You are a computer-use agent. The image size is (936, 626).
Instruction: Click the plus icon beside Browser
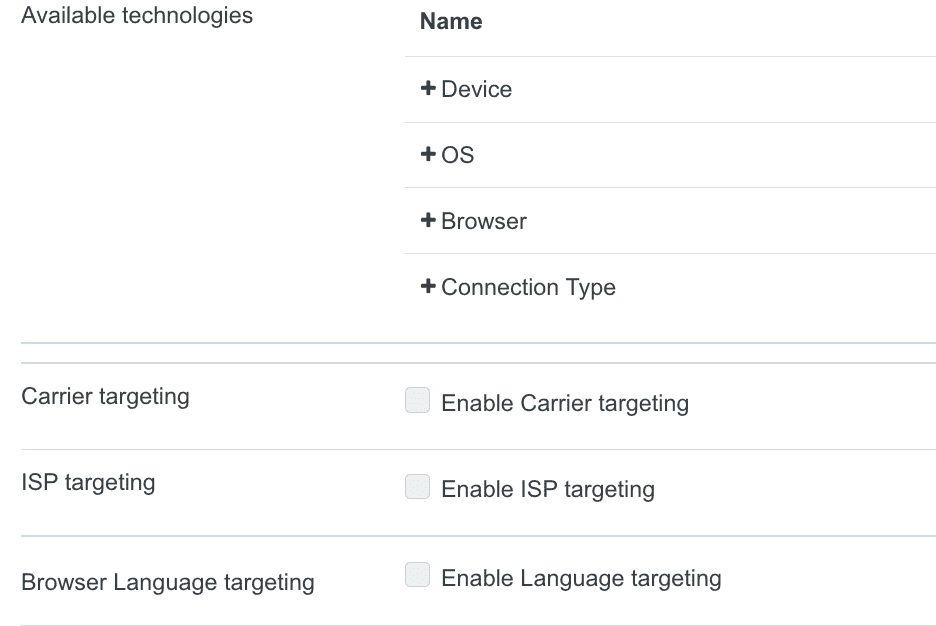tap(429, 221)
